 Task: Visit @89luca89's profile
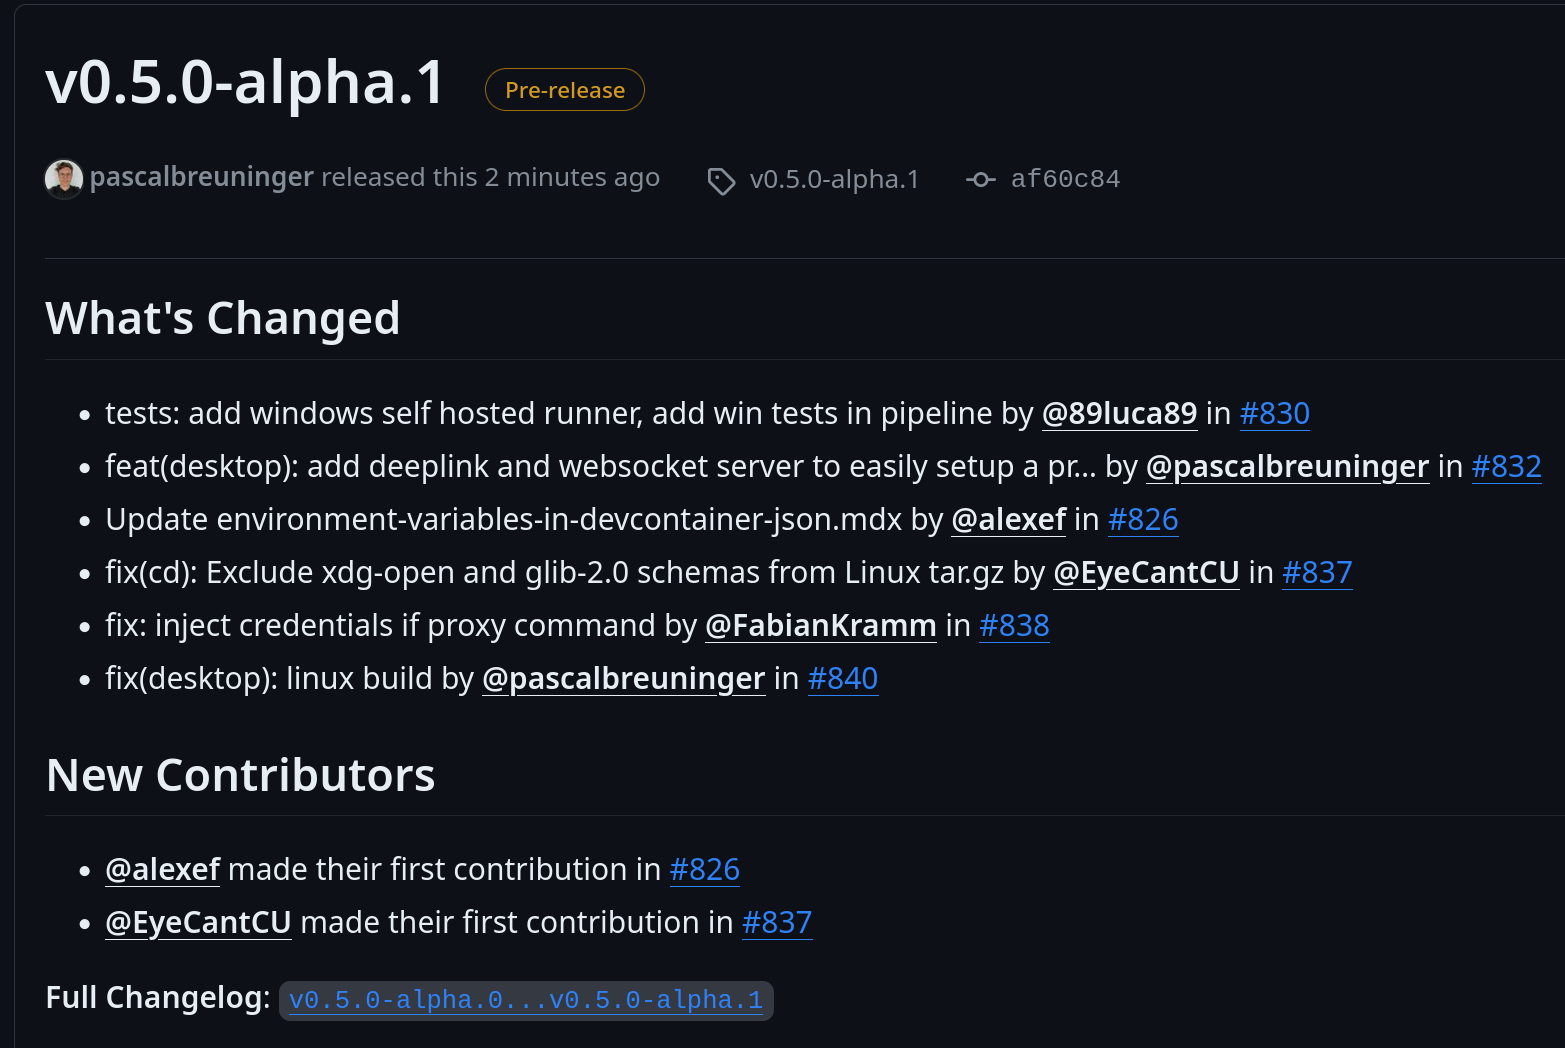1119,414
